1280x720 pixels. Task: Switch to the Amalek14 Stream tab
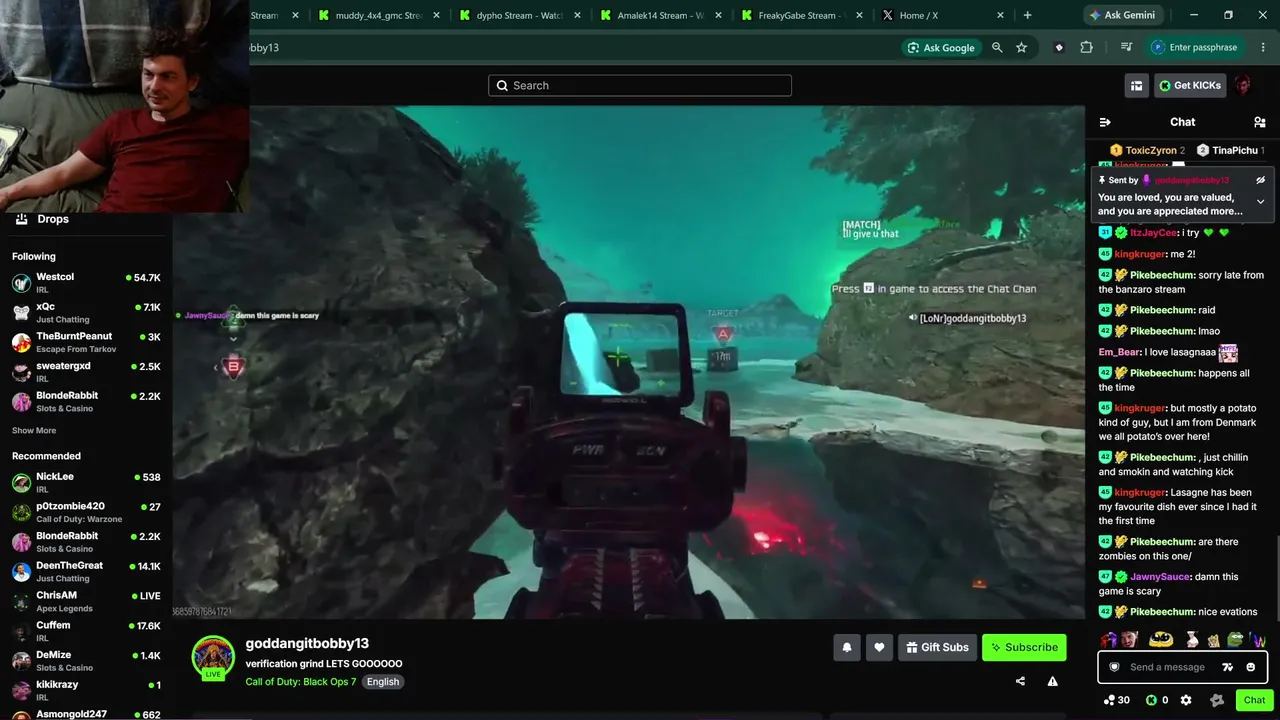661,15
